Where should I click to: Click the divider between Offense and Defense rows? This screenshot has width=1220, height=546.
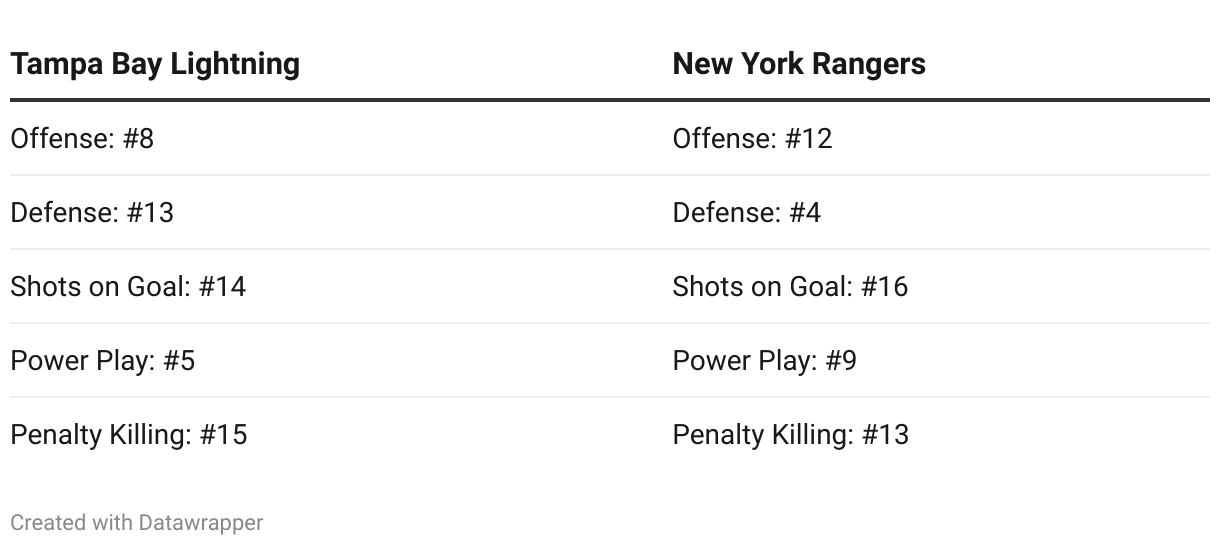tap(610, 175)
